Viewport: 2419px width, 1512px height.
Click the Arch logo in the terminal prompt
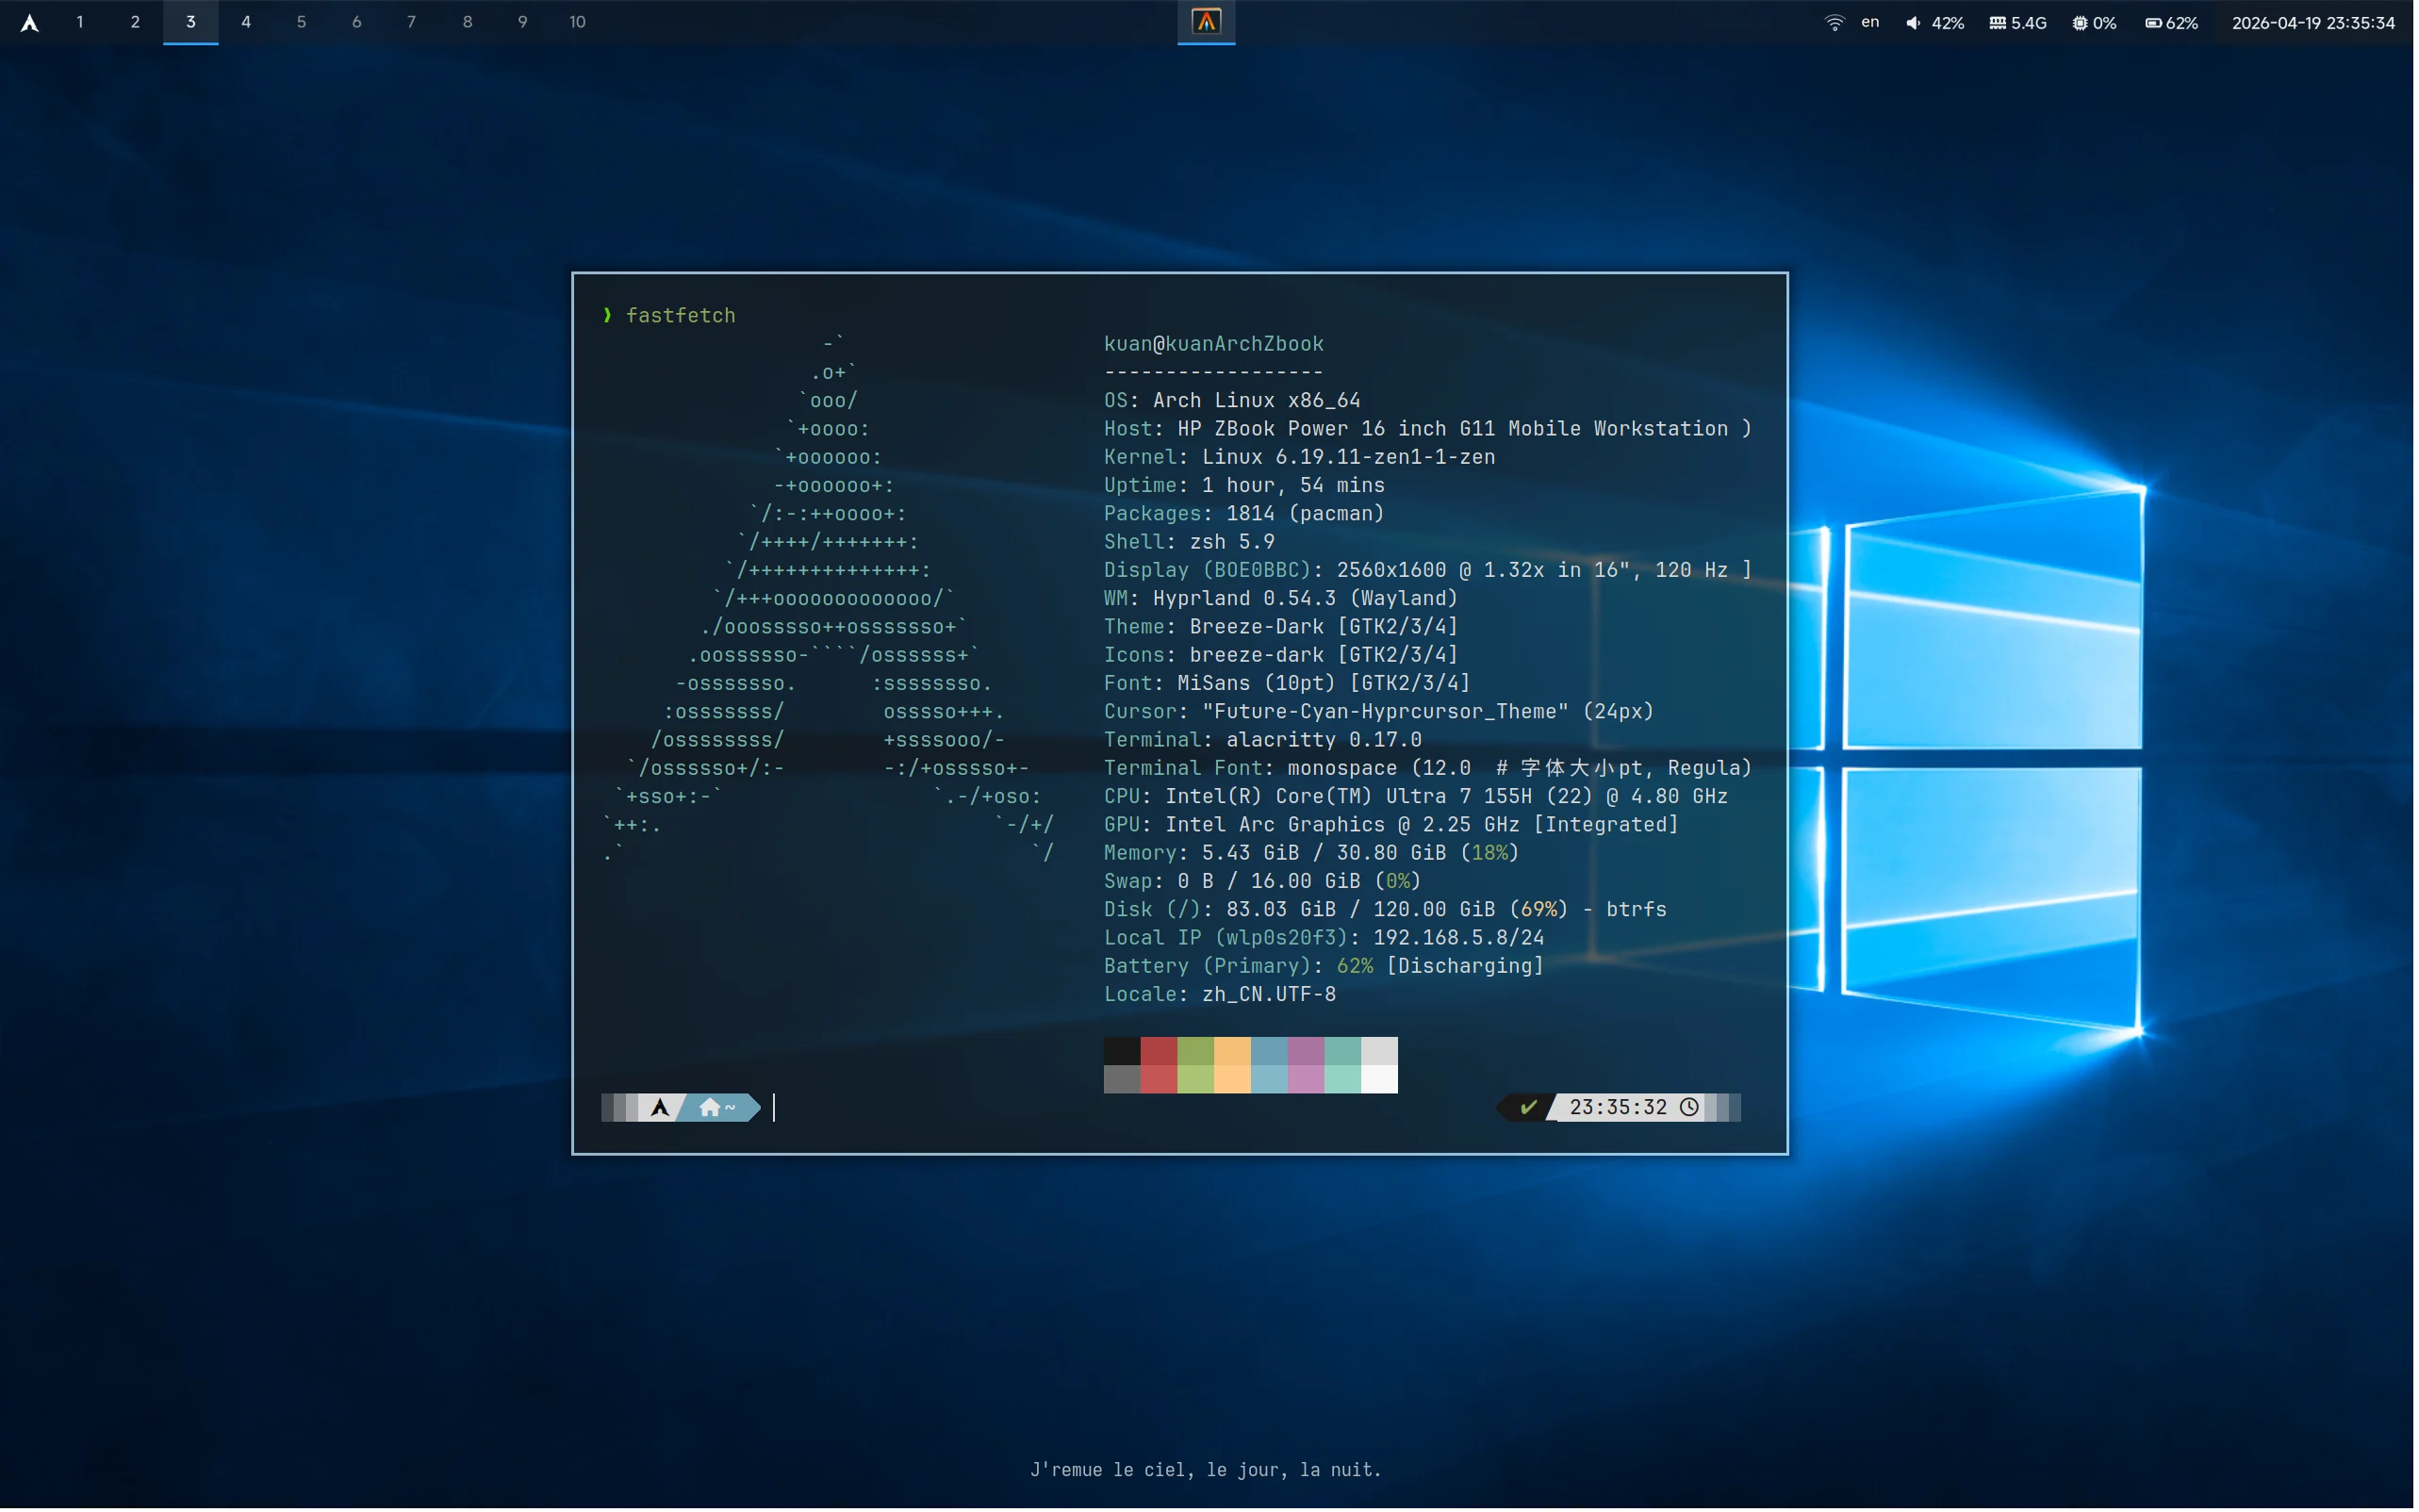point(661,1109)
